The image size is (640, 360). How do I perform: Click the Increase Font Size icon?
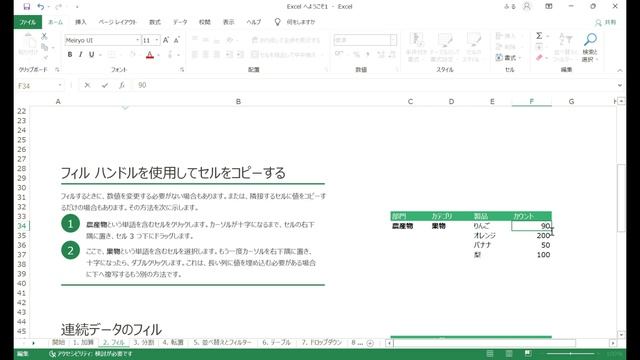[166, 40]
